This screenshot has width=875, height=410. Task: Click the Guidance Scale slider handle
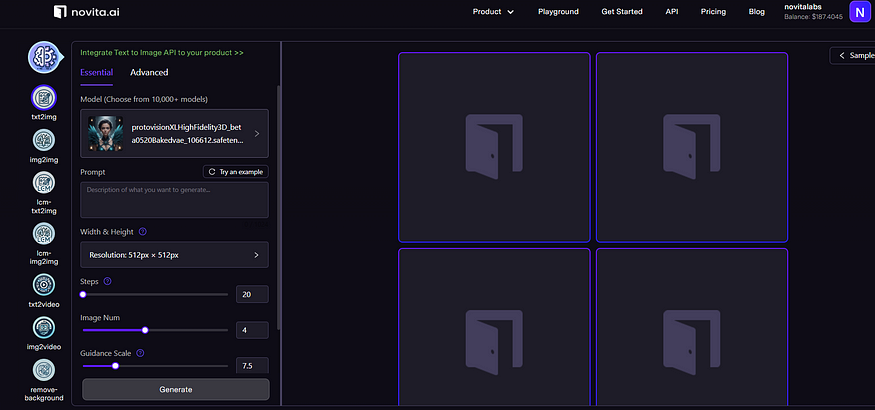pos(116,366)
